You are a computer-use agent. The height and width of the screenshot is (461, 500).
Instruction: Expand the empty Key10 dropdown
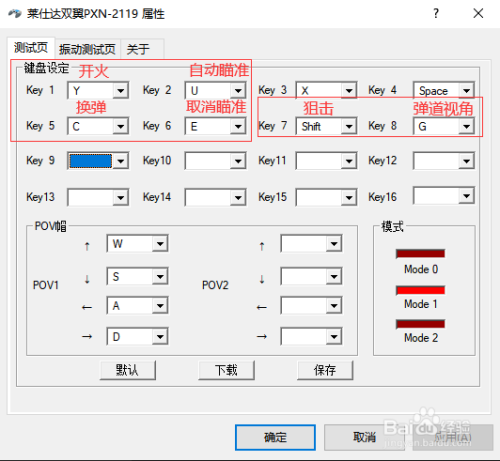pyautogui.click(x=215, y=161)
